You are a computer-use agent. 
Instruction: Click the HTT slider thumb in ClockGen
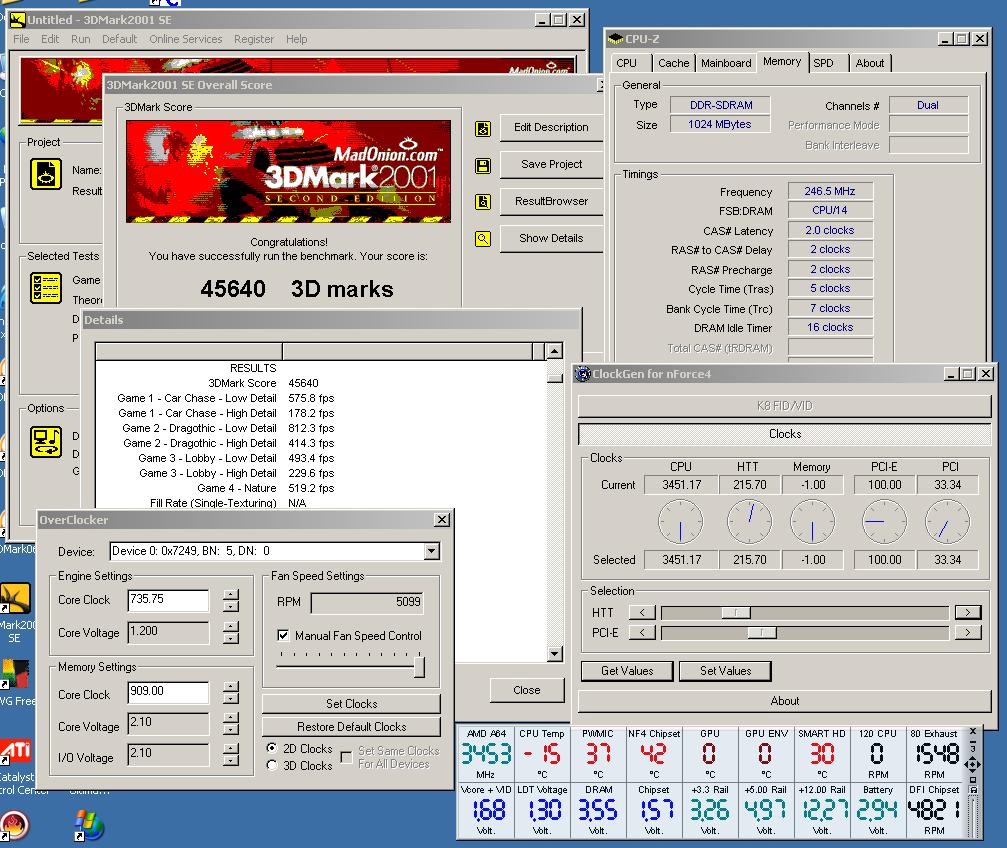point(736,613)
